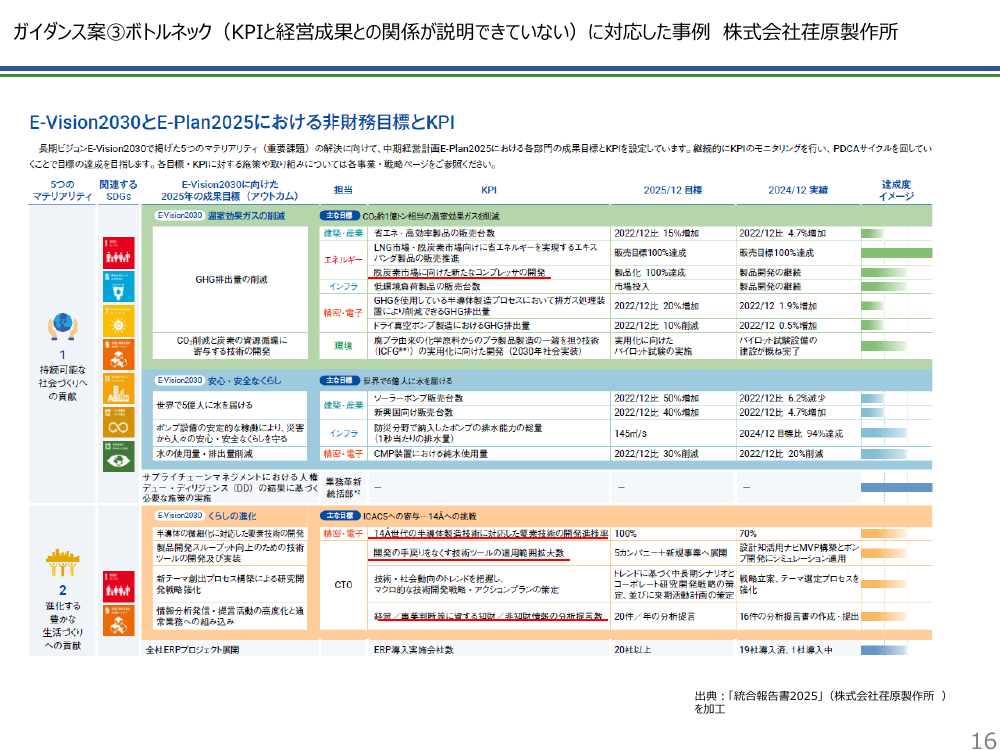Click the SDG 11 sustainable cities icon

pyautogui.click(x=119, y=389)
